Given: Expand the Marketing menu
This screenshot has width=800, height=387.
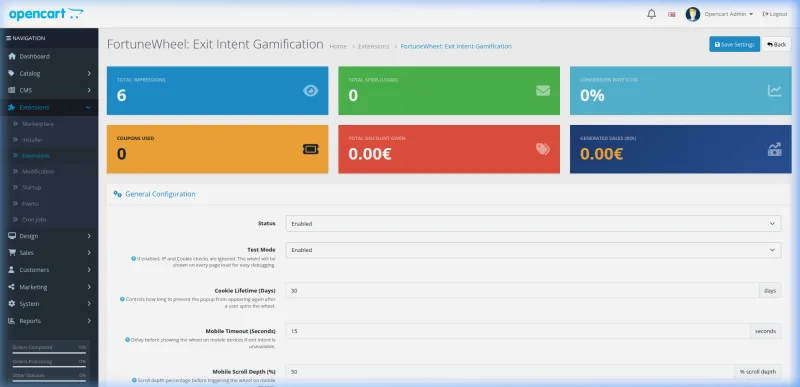Looking at the screenshot, I should pos(49,287).
